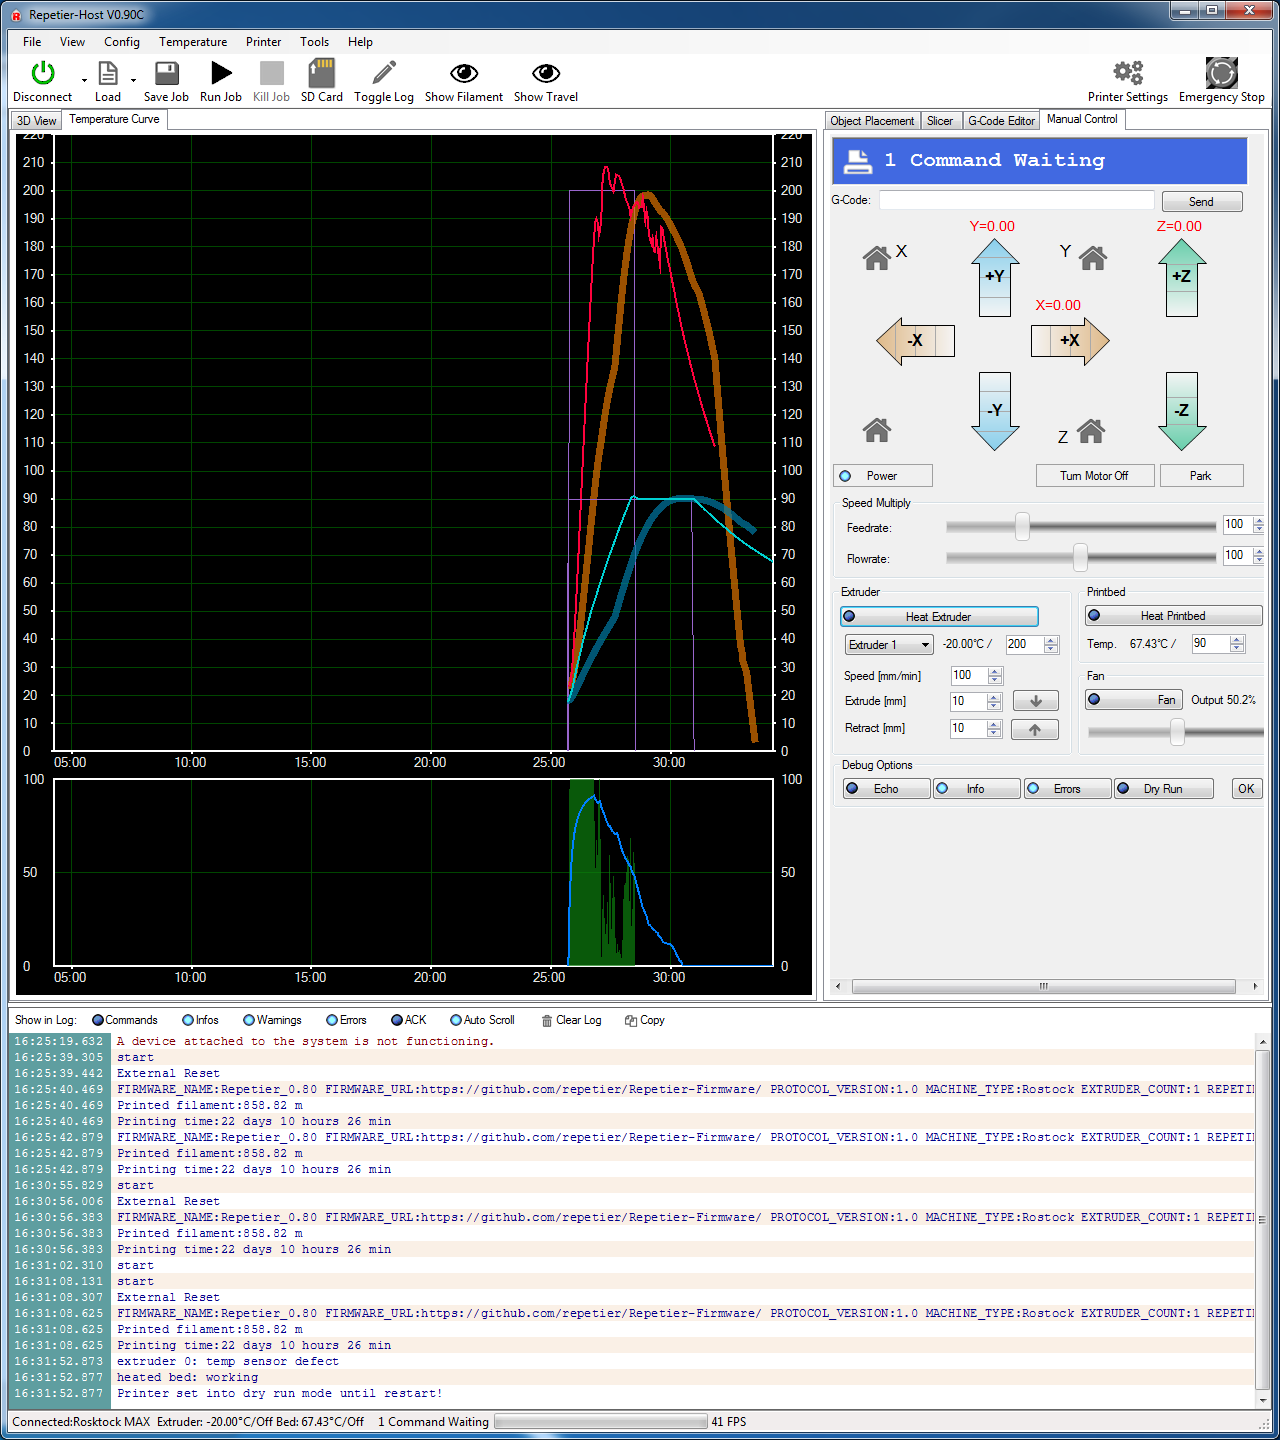1280x1440 pixels.
Task: Open the Temperature menu
Action: (192, 42)
